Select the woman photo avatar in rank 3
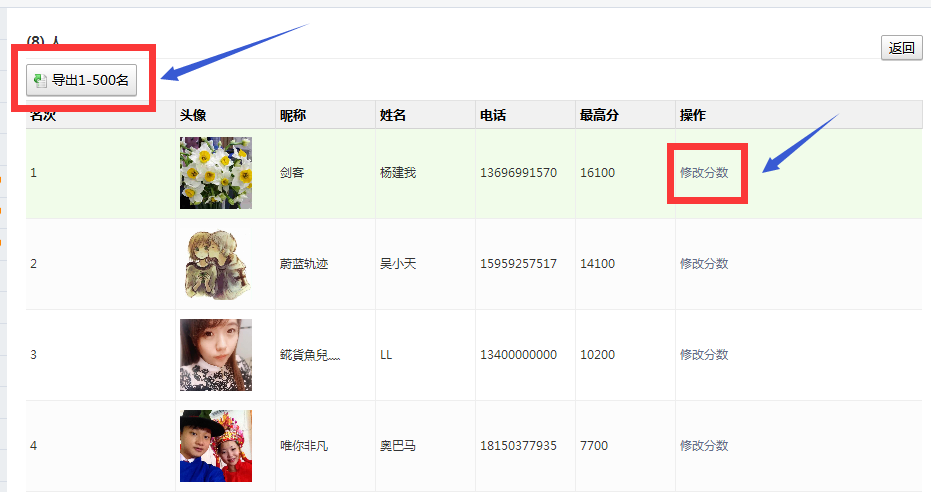The image size is (931, 492). (216, 355)
